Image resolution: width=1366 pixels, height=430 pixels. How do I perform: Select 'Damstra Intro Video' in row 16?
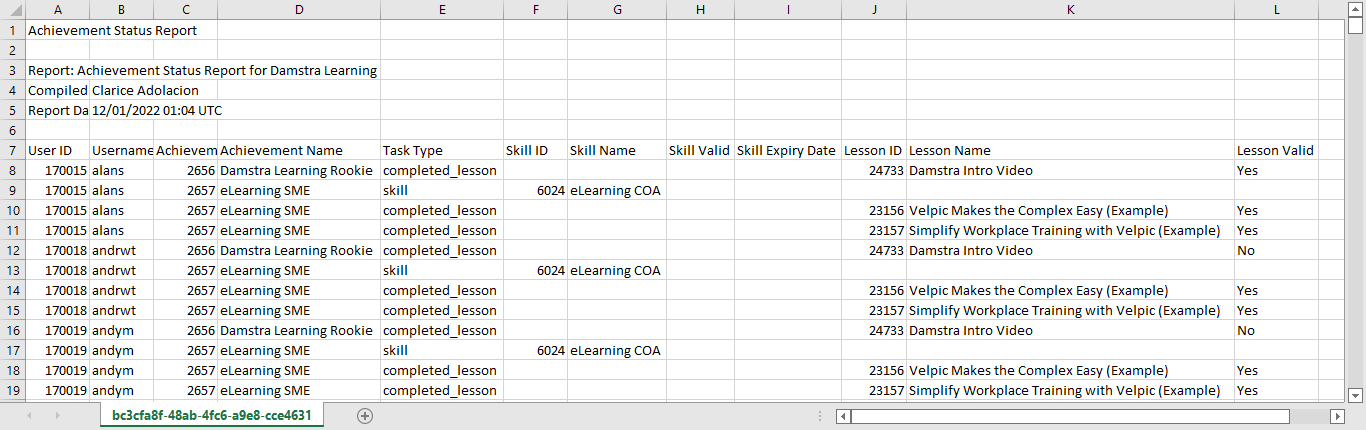coord(1070,330)
